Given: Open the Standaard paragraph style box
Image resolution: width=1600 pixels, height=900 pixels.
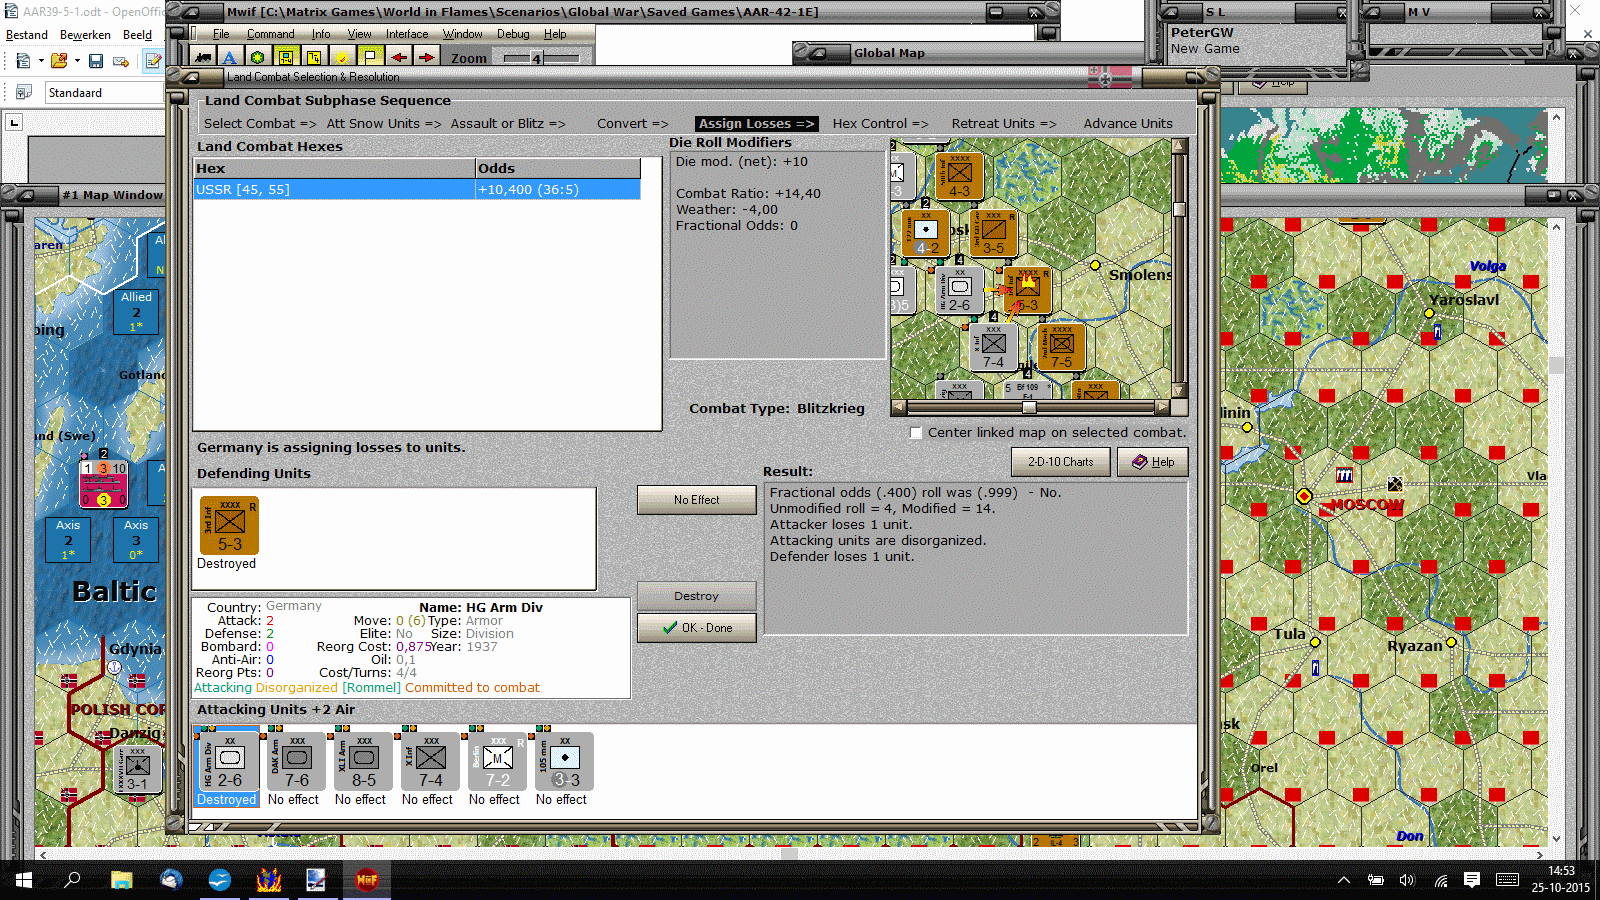Looking at the screenshot, I should [x=105, y=93].
